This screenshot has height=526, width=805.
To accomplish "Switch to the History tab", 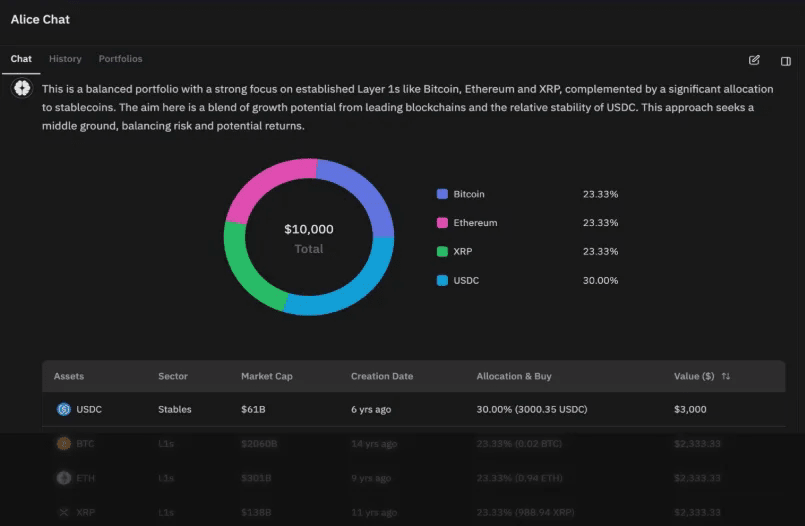I will click(65, 59).
